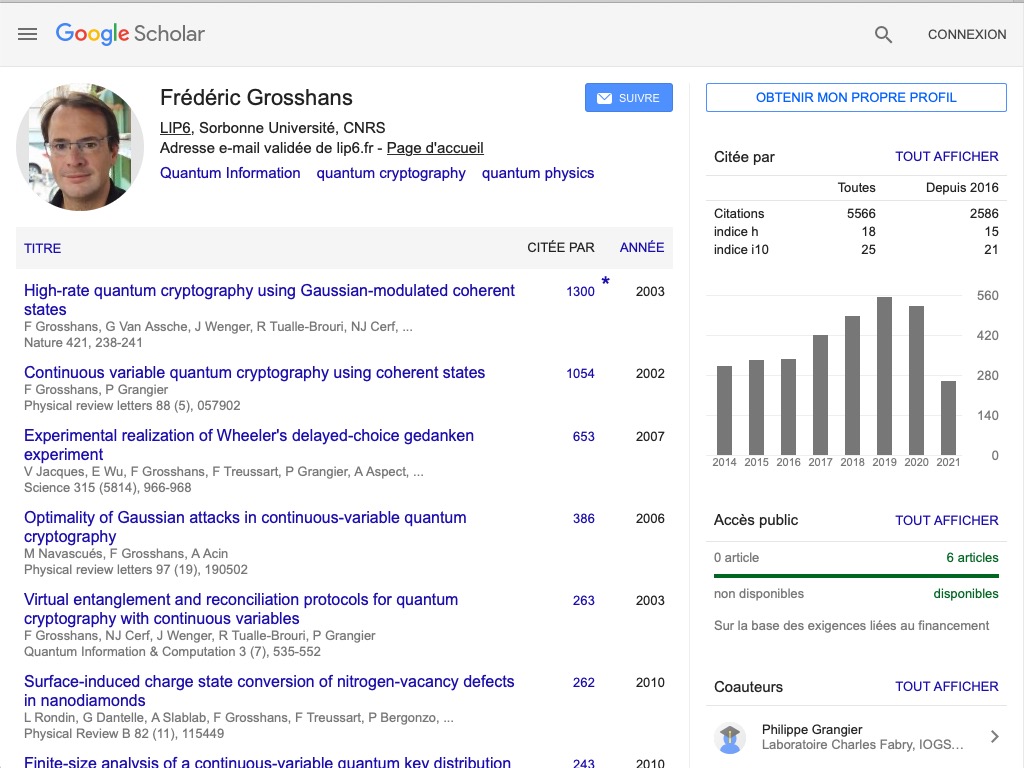The image size is (1024, 768).
Task: Open TOUT AFFICHER beside Coauteurs
Action: [946, 686]
